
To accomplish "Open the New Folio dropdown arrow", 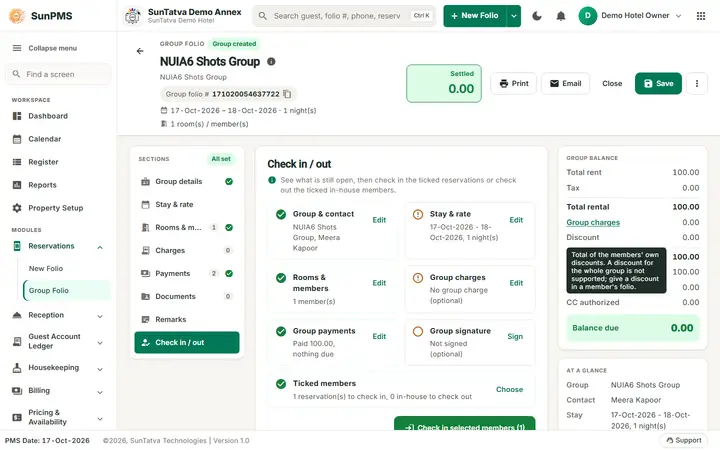I will coord(514,16).
